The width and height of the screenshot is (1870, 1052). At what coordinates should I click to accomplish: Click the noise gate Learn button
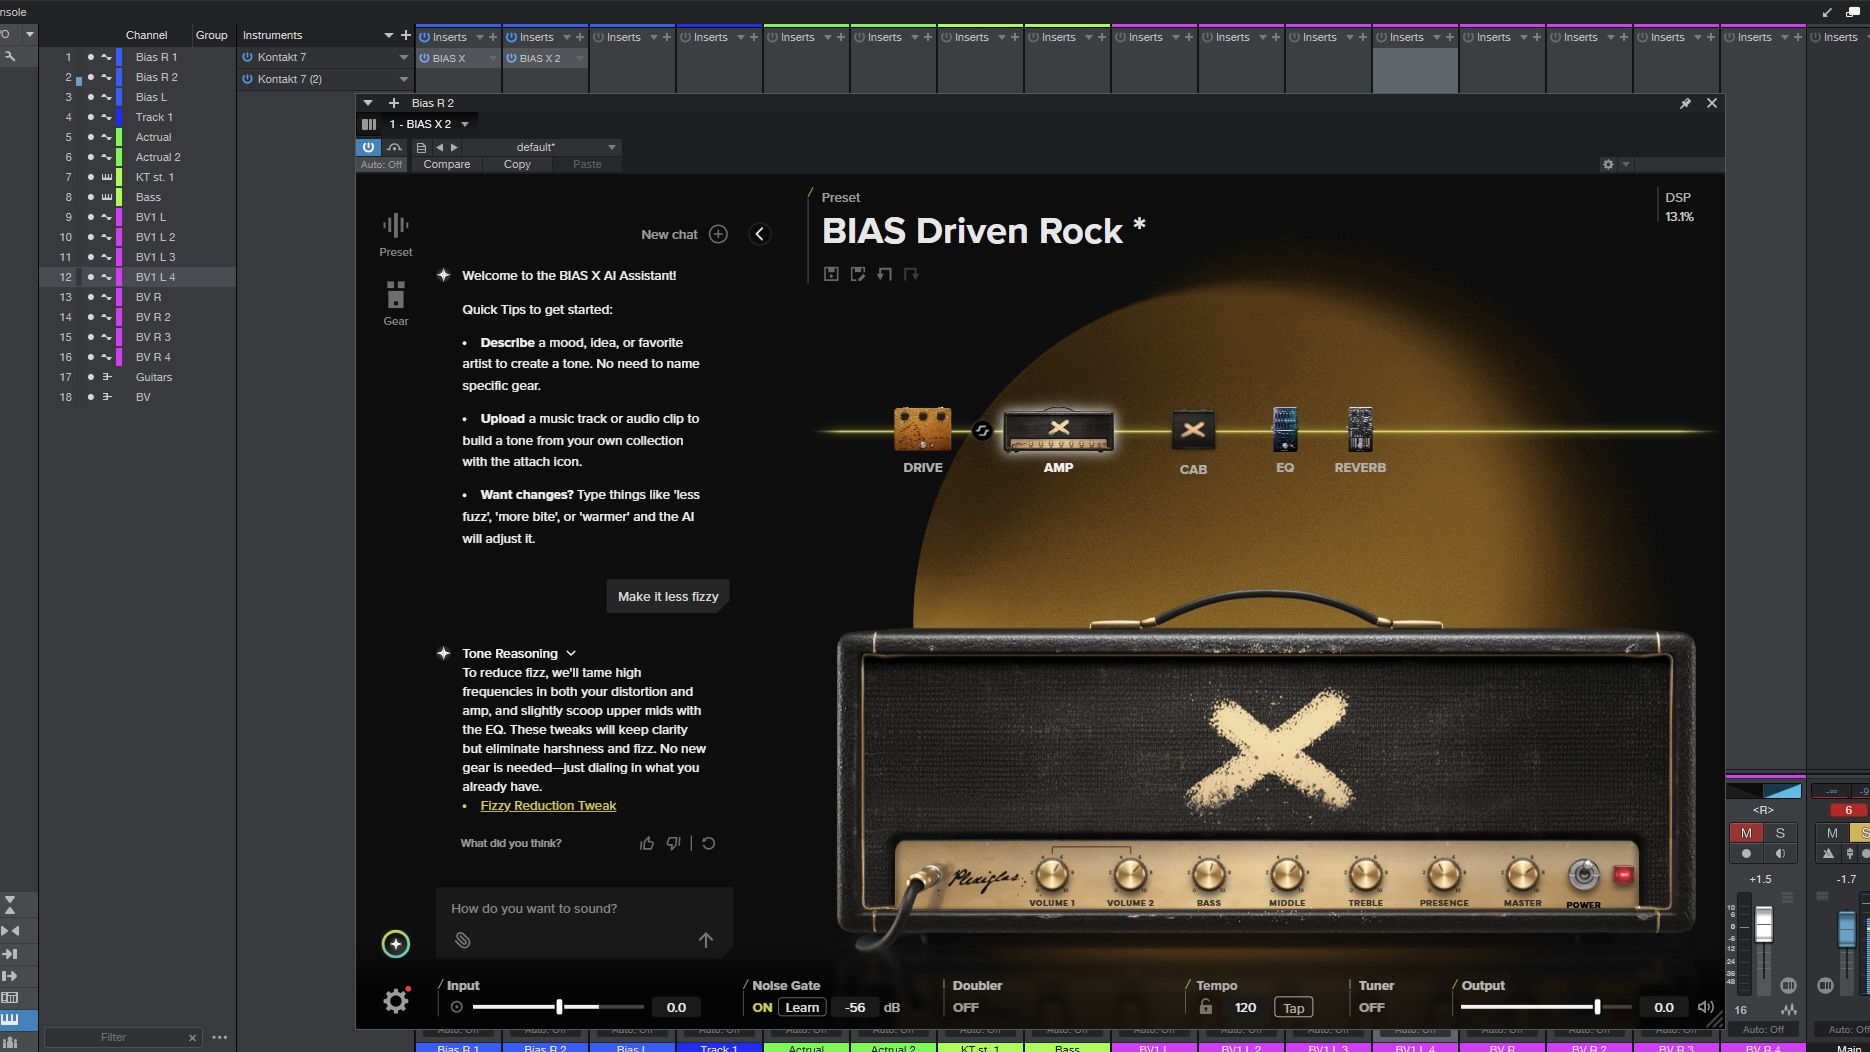(802, 1007)
